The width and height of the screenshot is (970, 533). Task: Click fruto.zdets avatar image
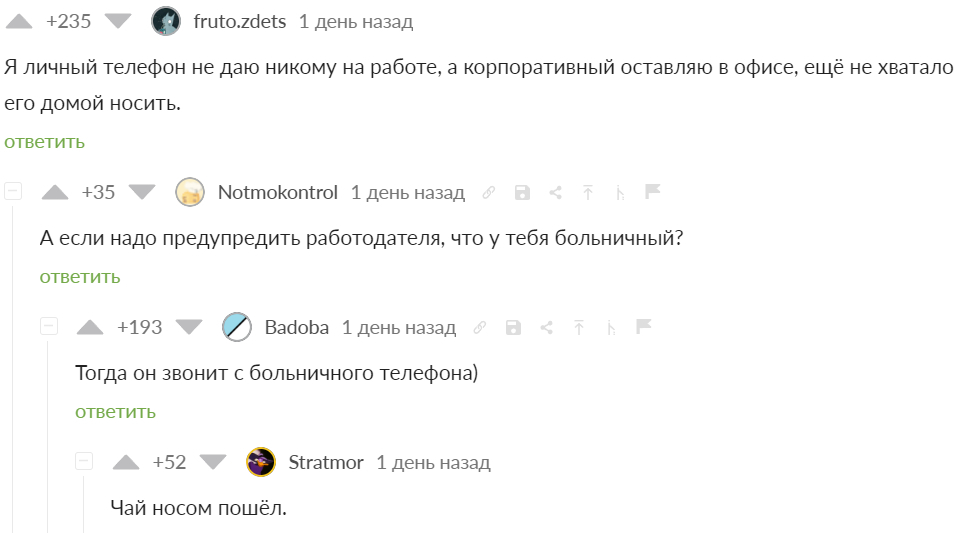coord(165,21)
